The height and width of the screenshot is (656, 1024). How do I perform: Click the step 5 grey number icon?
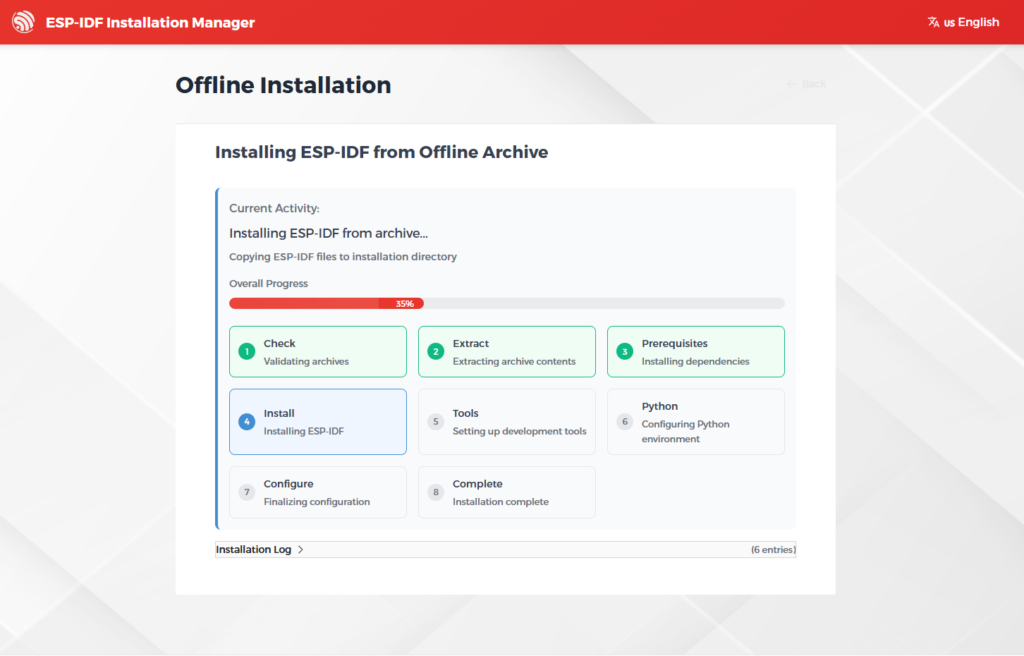pos(436,421)
